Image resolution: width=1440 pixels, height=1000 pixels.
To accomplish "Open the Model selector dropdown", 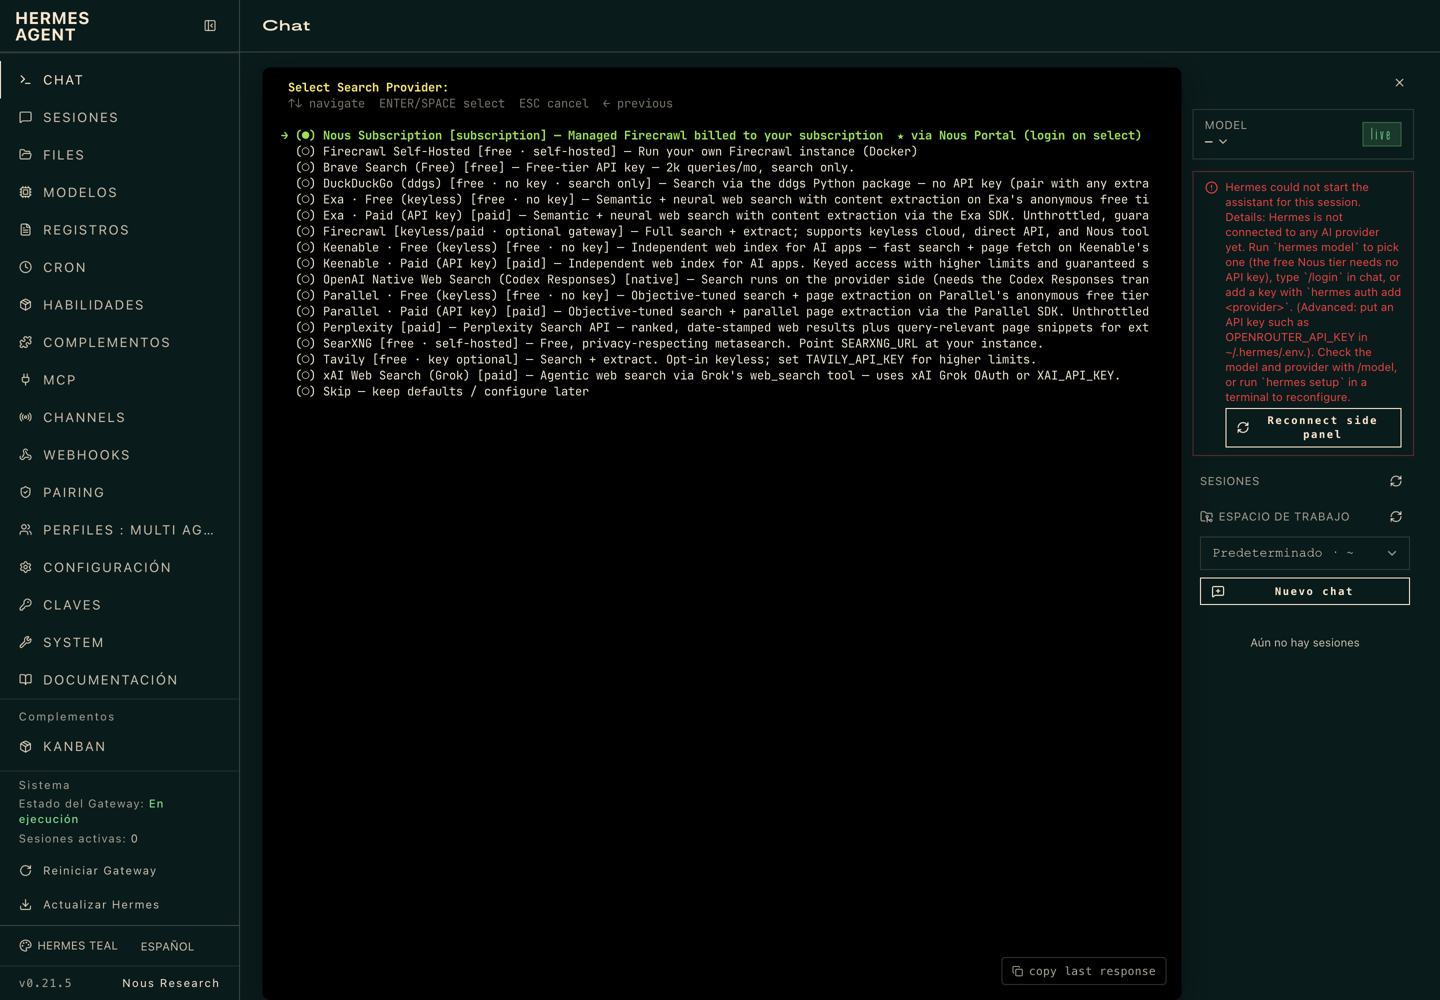I will 1216,142.
